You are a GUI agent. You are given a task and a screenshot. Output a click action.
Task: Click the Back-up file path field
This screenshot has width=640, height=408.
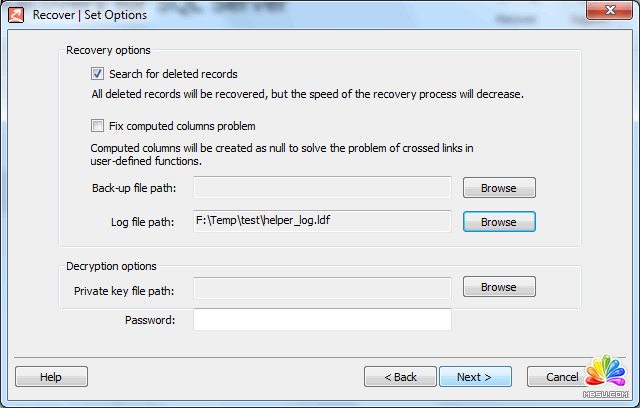[322, 188]
